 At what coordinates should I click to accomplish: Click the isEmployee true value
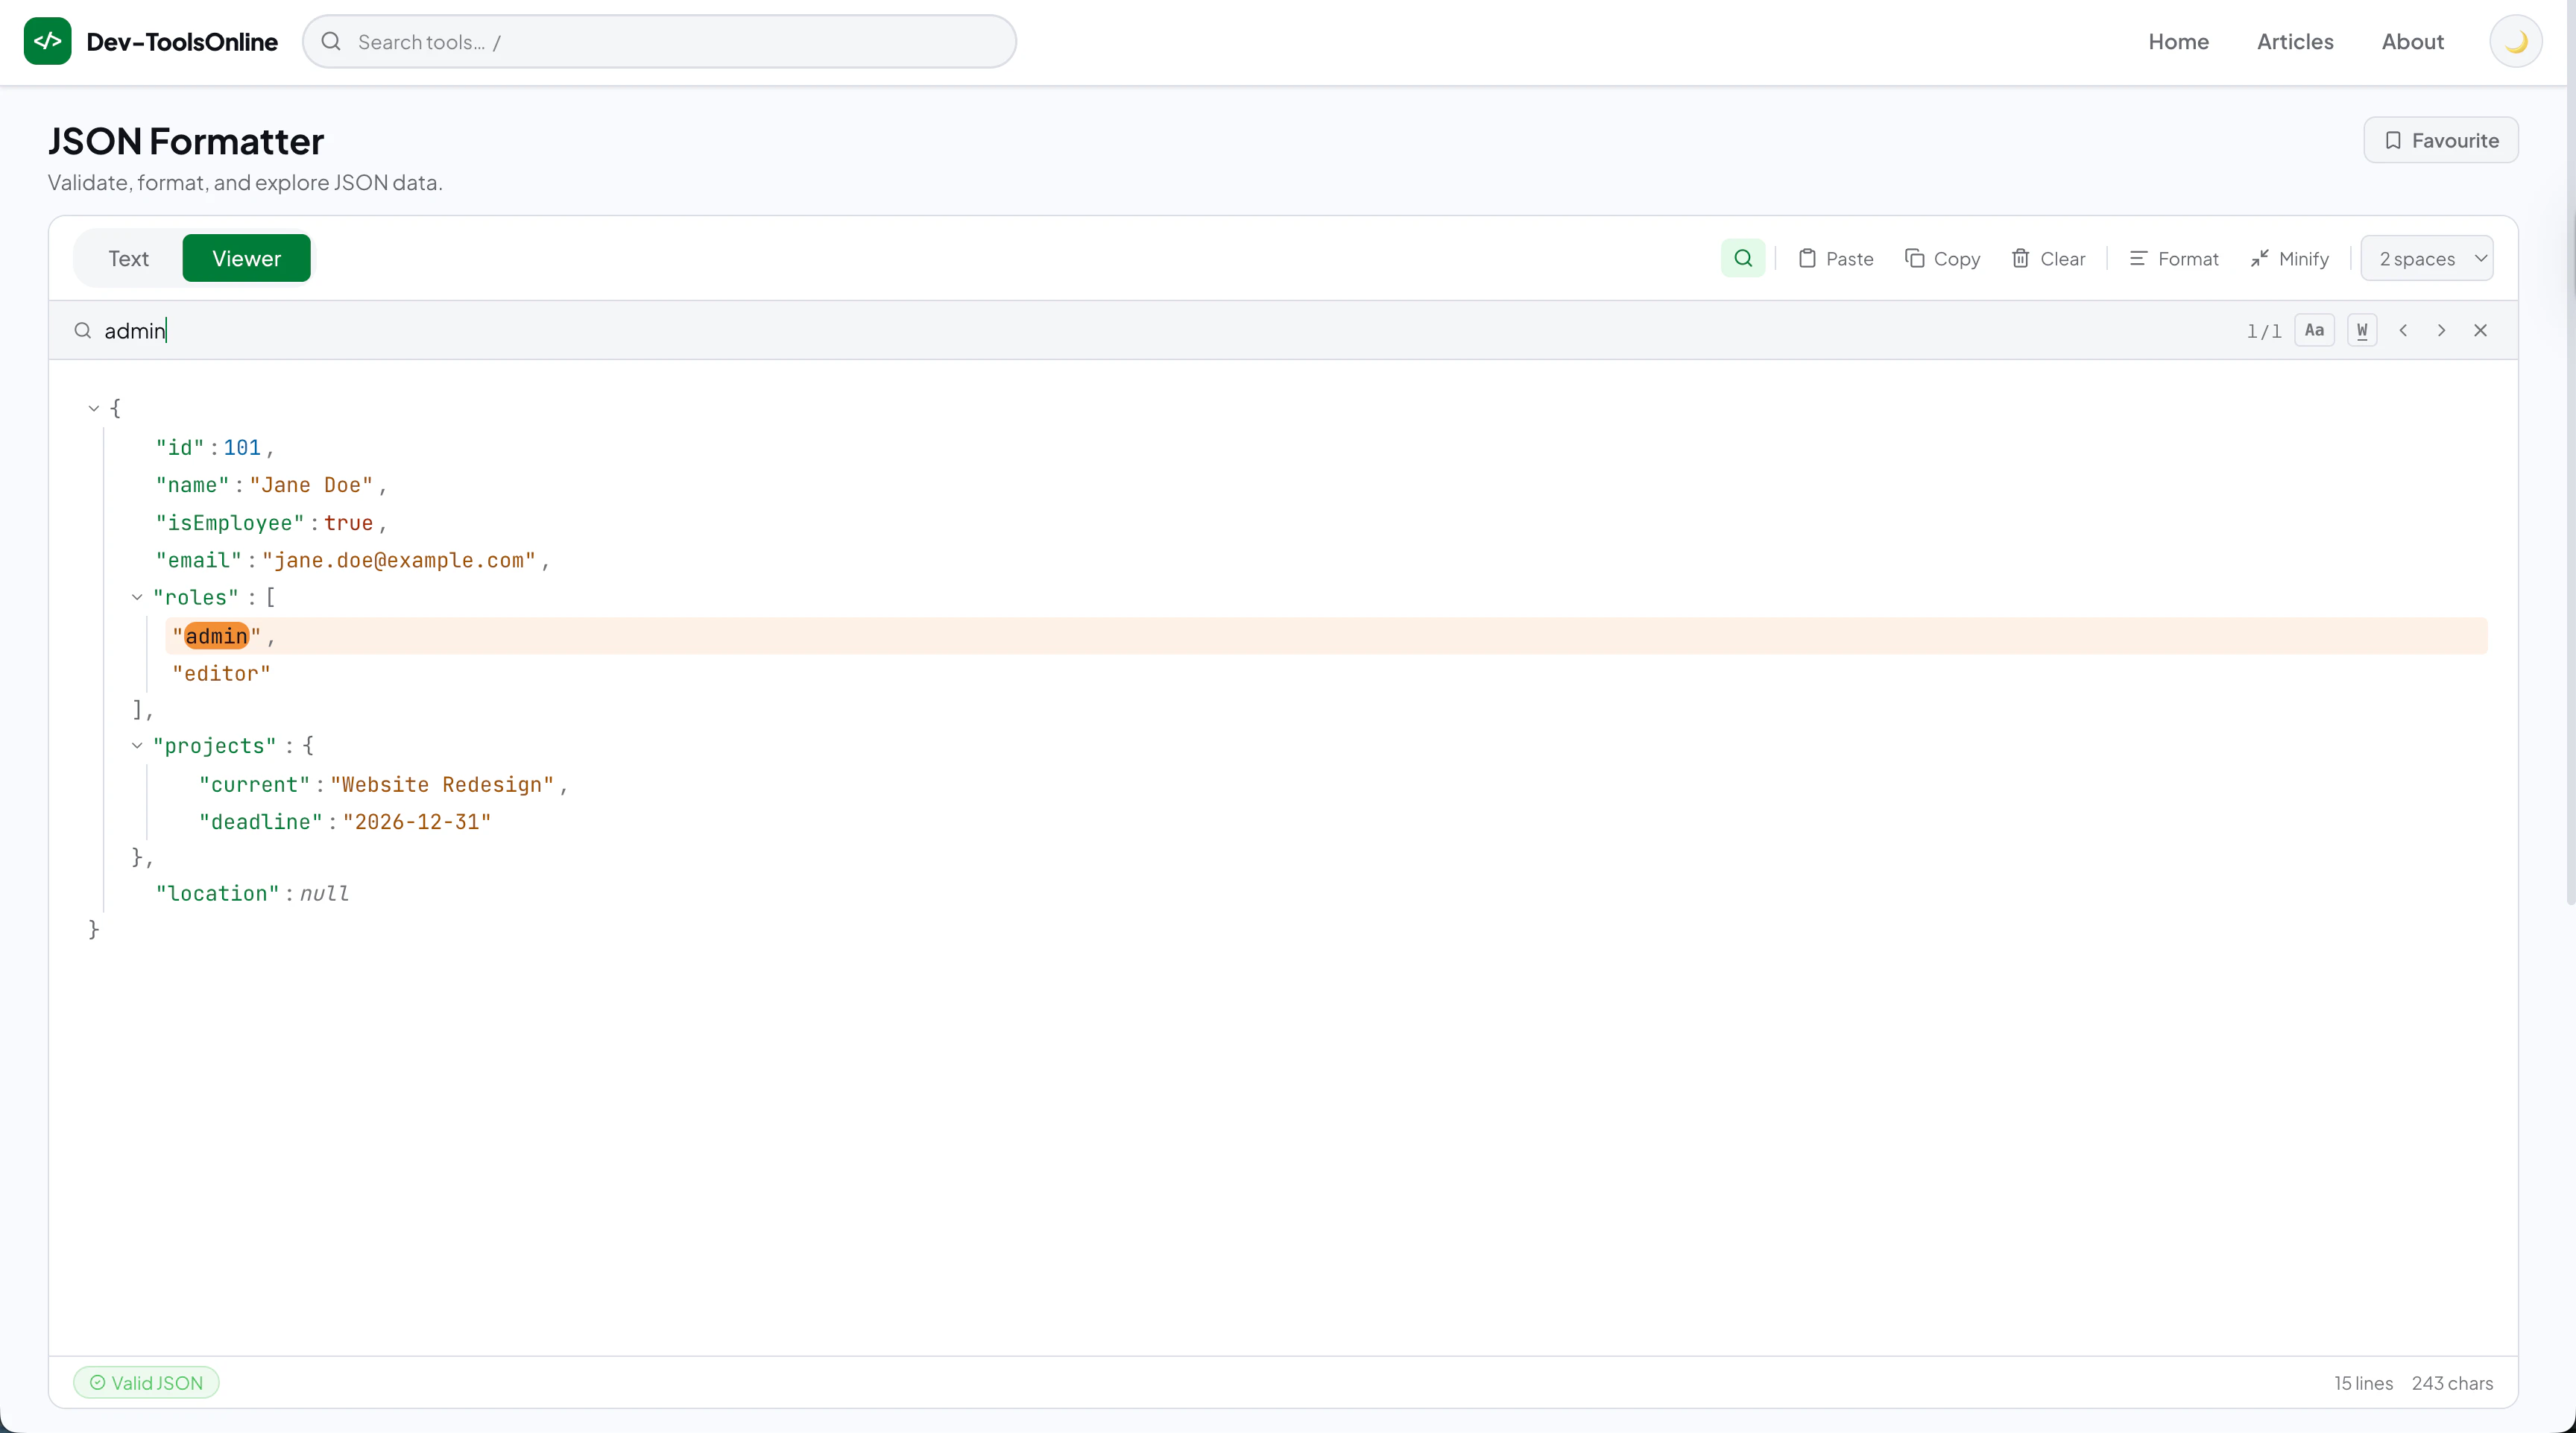tap(348, 523)
